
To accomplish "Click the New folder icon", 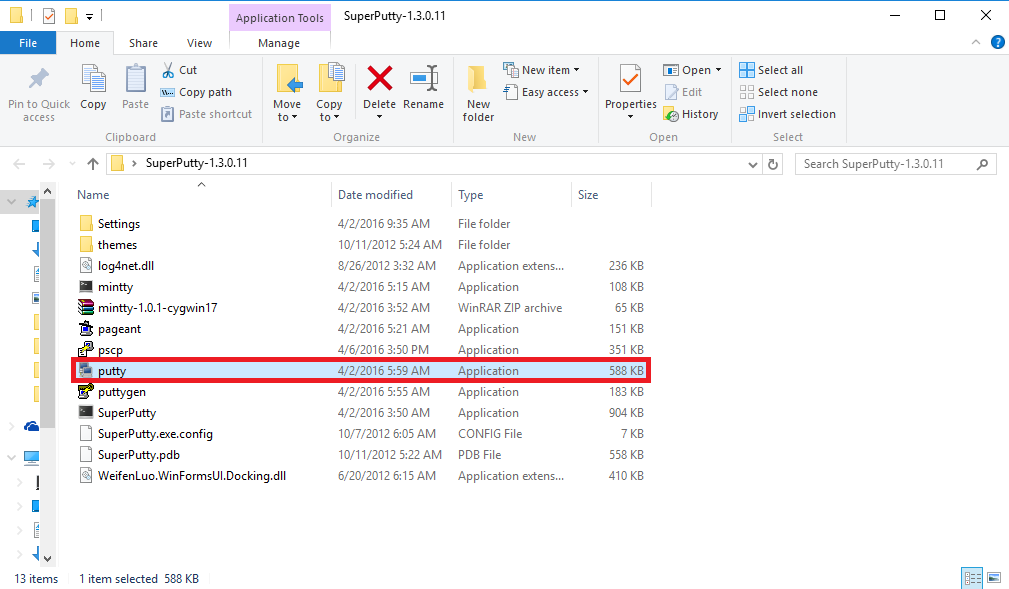I will [x=478, y=79].
